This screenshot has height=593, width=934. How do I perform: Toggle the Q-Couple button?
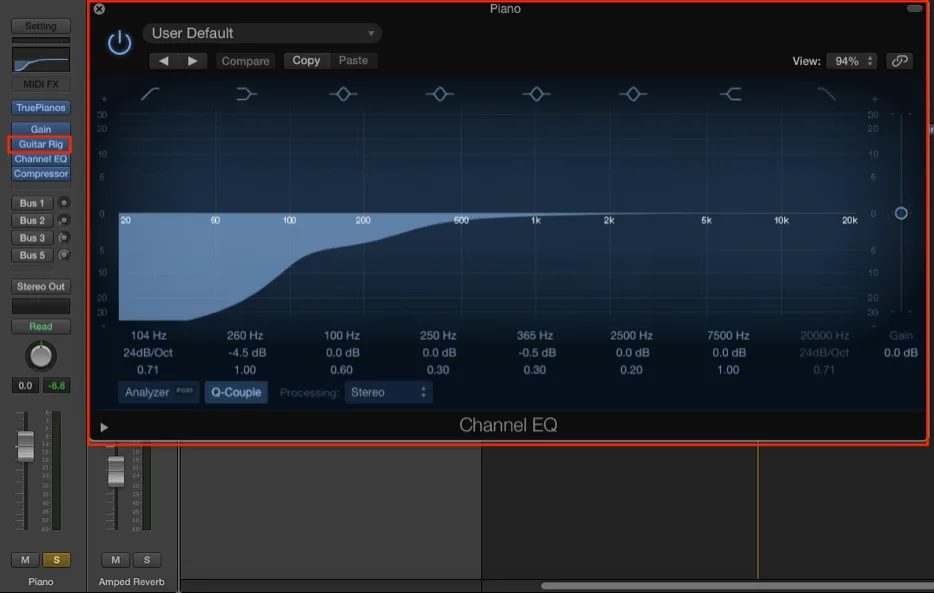point(236,392)
